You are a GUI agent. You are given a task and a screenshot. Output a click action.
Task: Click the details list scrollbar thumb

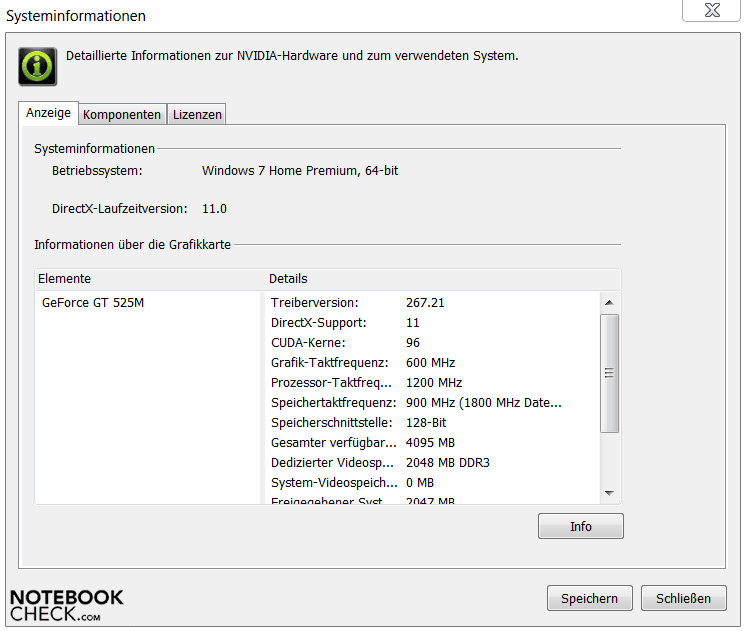point(610,373)
